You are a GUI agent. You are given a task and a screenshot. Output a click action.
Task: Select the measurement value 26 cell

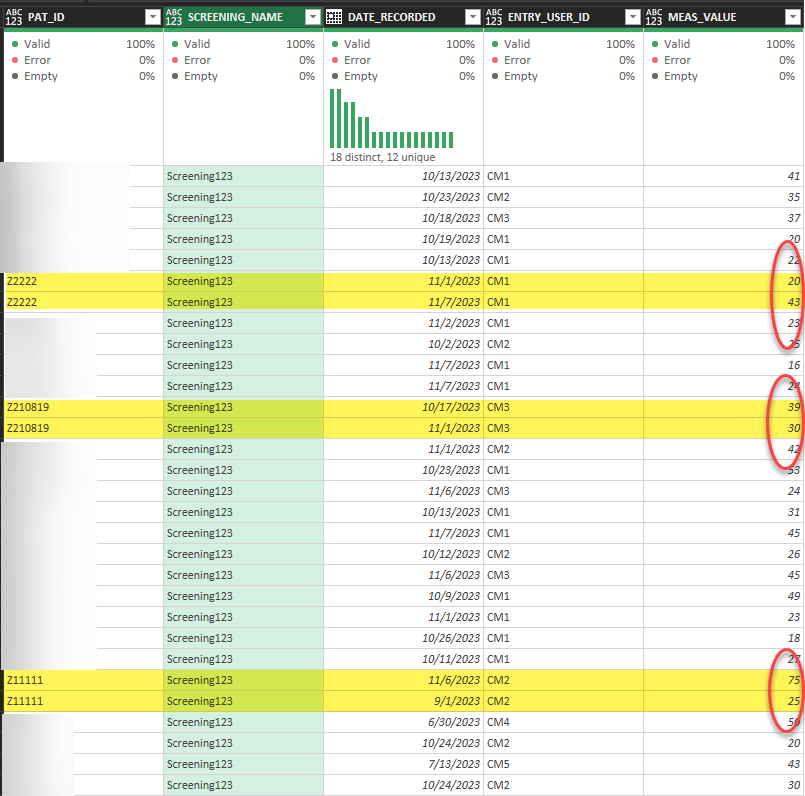[x=724, y=554]
